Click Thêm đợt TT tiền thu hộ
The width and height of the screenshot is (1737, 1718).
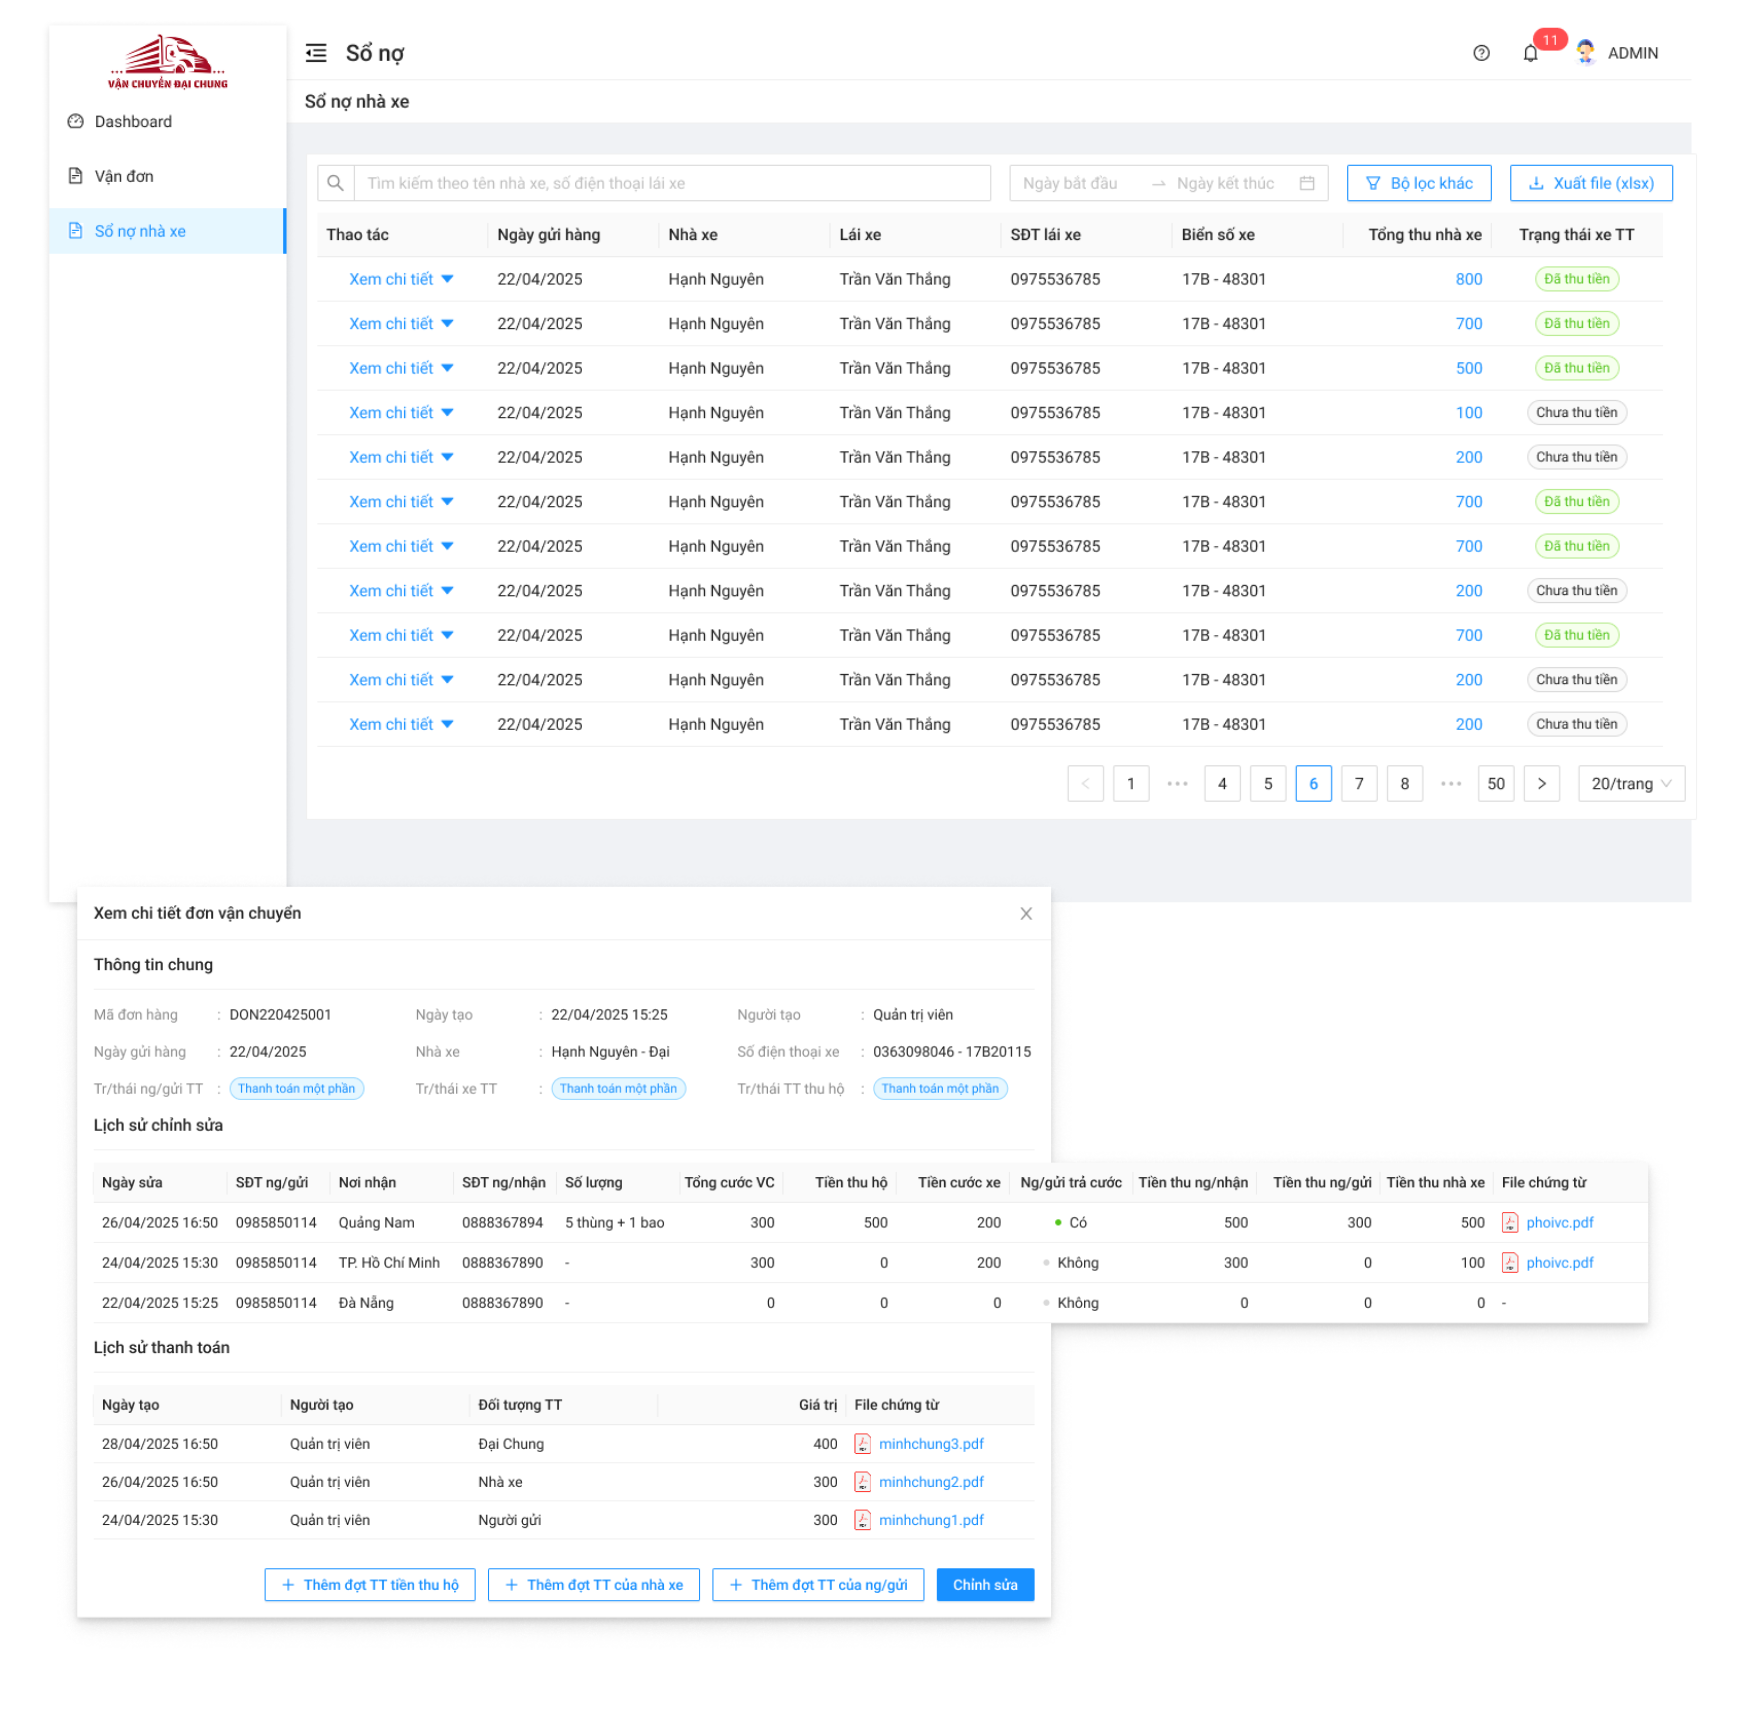point(370,1584)
